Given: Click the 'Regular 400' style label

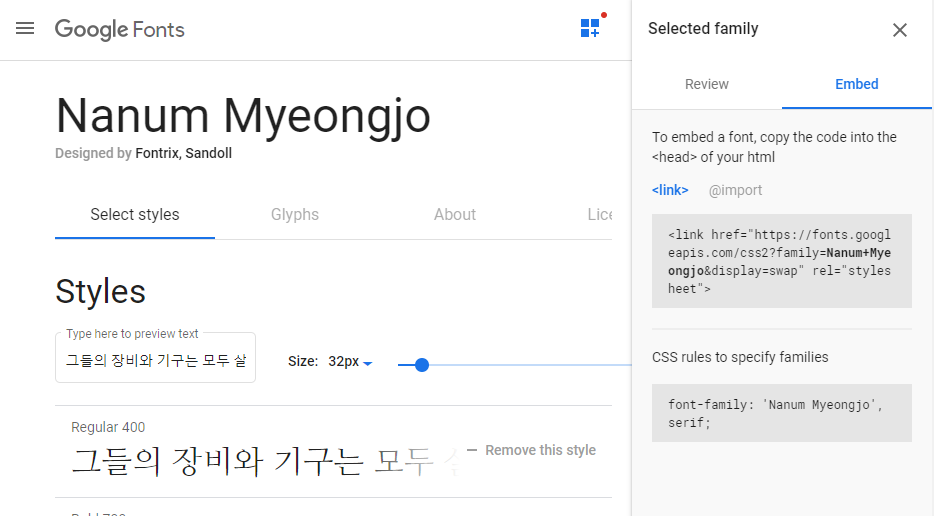Looking at the screenshot, I should 108,427.
